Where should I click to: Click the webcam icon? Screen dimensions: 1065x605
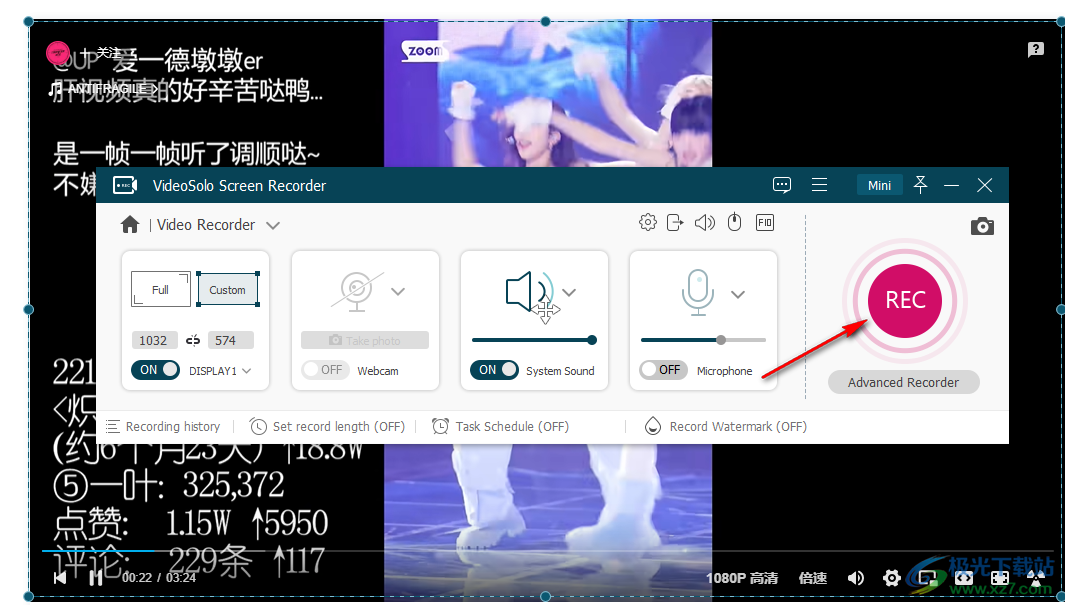(357, 291)
